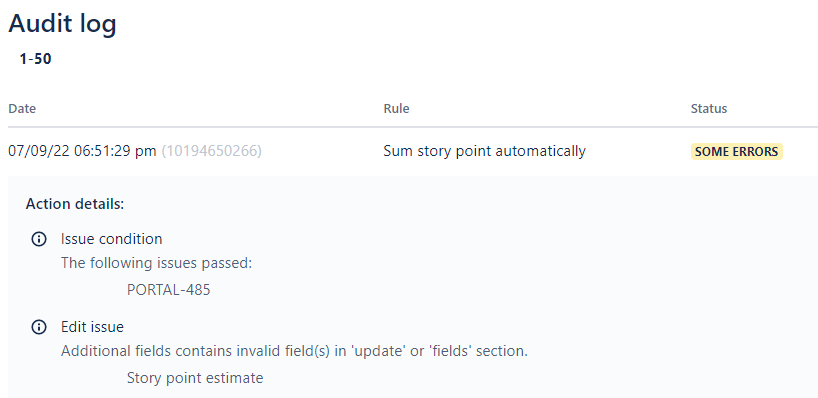The height and width of the screenshot is (398, 818).
Task: Click the 'The following issues passed' text
Action: coord(157,263)
